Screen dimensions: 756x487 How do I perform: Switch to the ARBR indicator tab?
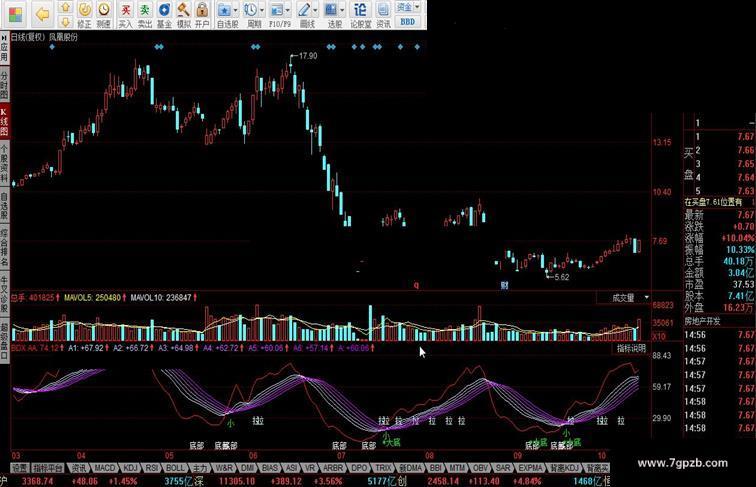333,468
